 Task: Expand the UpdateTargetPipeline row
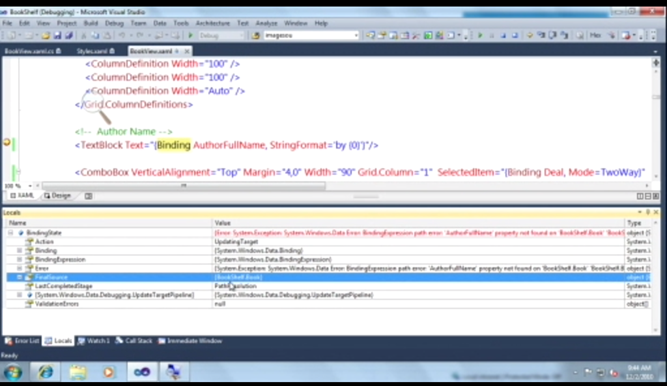coord(19,295)
